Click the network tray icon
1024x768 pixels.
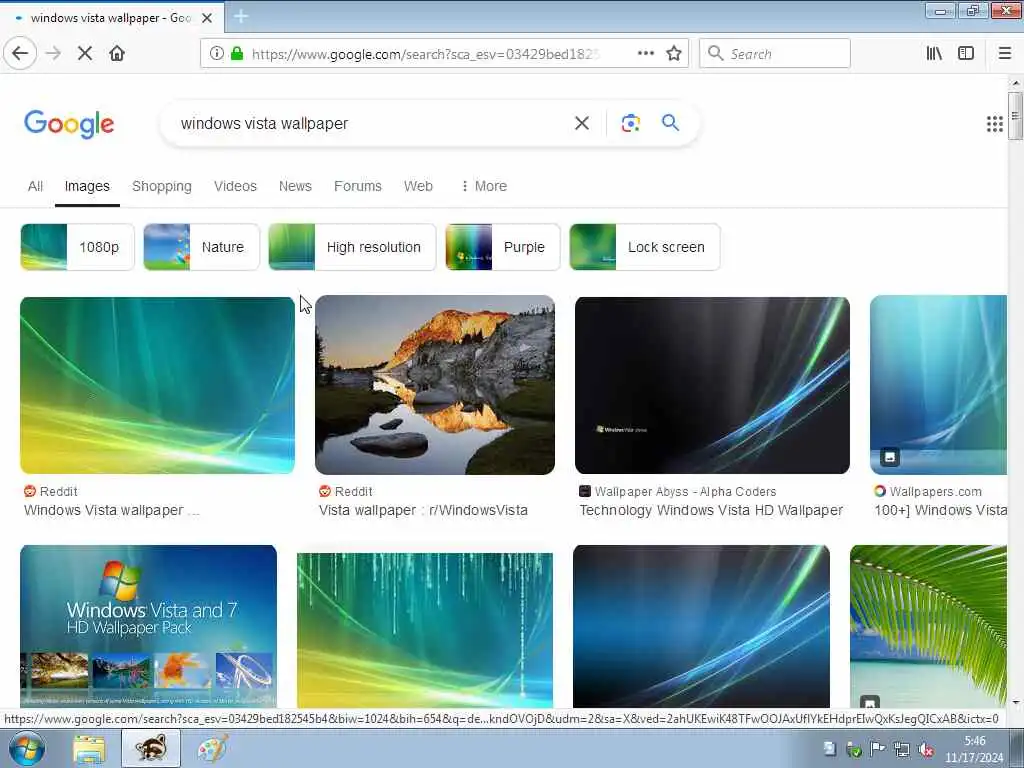point(902,749)
